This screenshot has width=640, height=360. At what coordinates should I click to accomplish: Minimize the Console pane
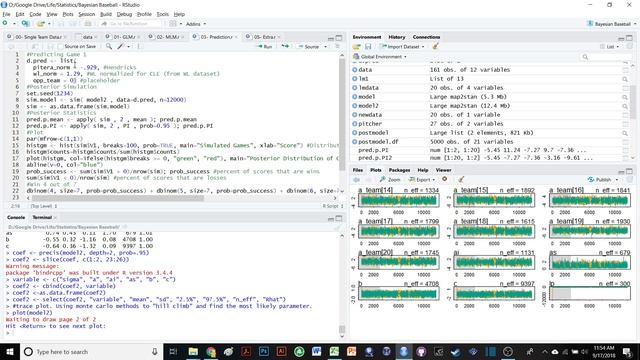tap(331, 219)
